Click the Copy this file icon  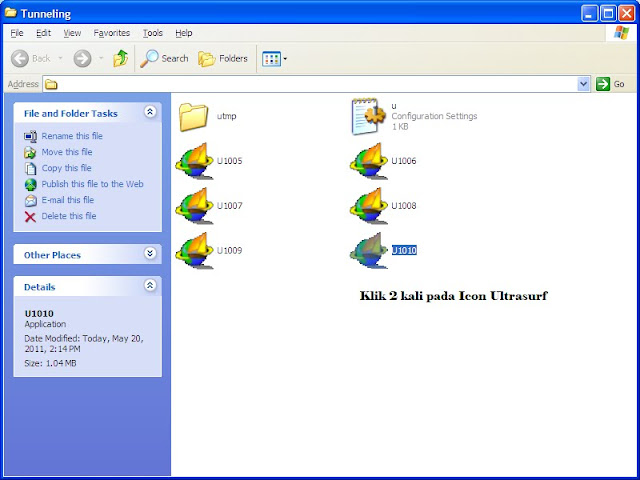point(30,168)
